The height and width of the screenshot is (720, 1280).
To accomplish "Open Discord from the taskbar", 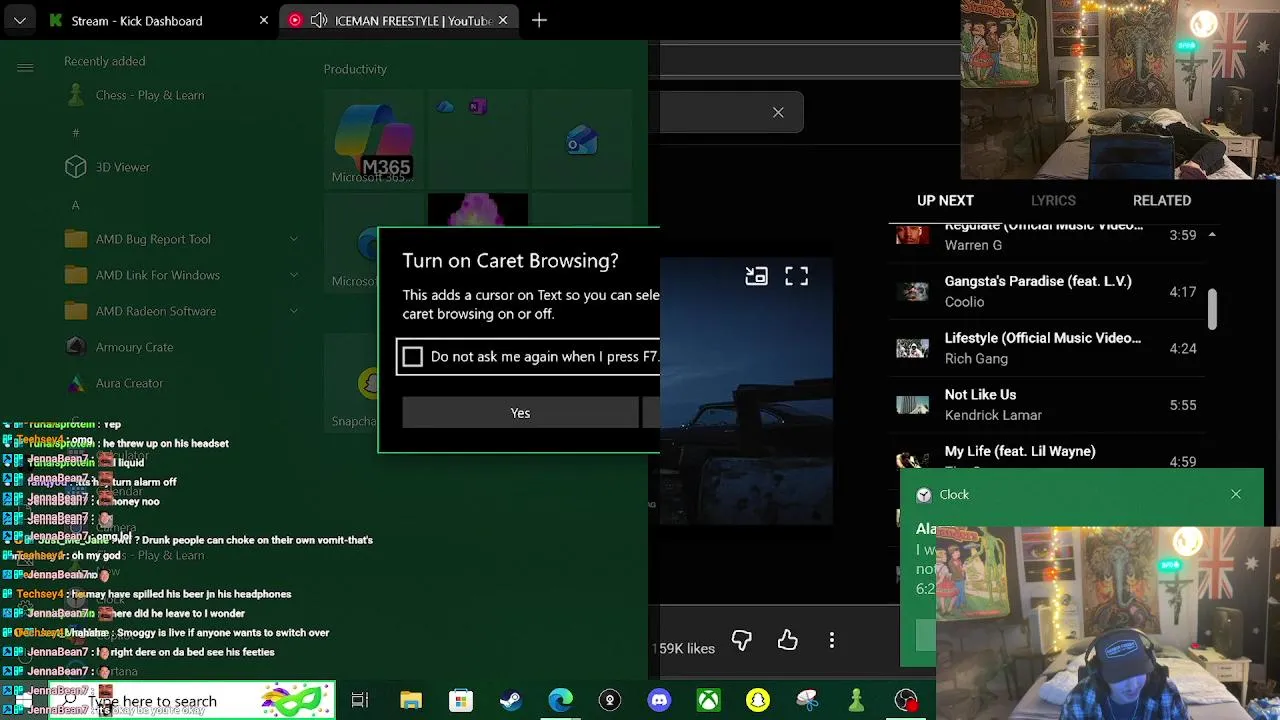I will [659, 700].
